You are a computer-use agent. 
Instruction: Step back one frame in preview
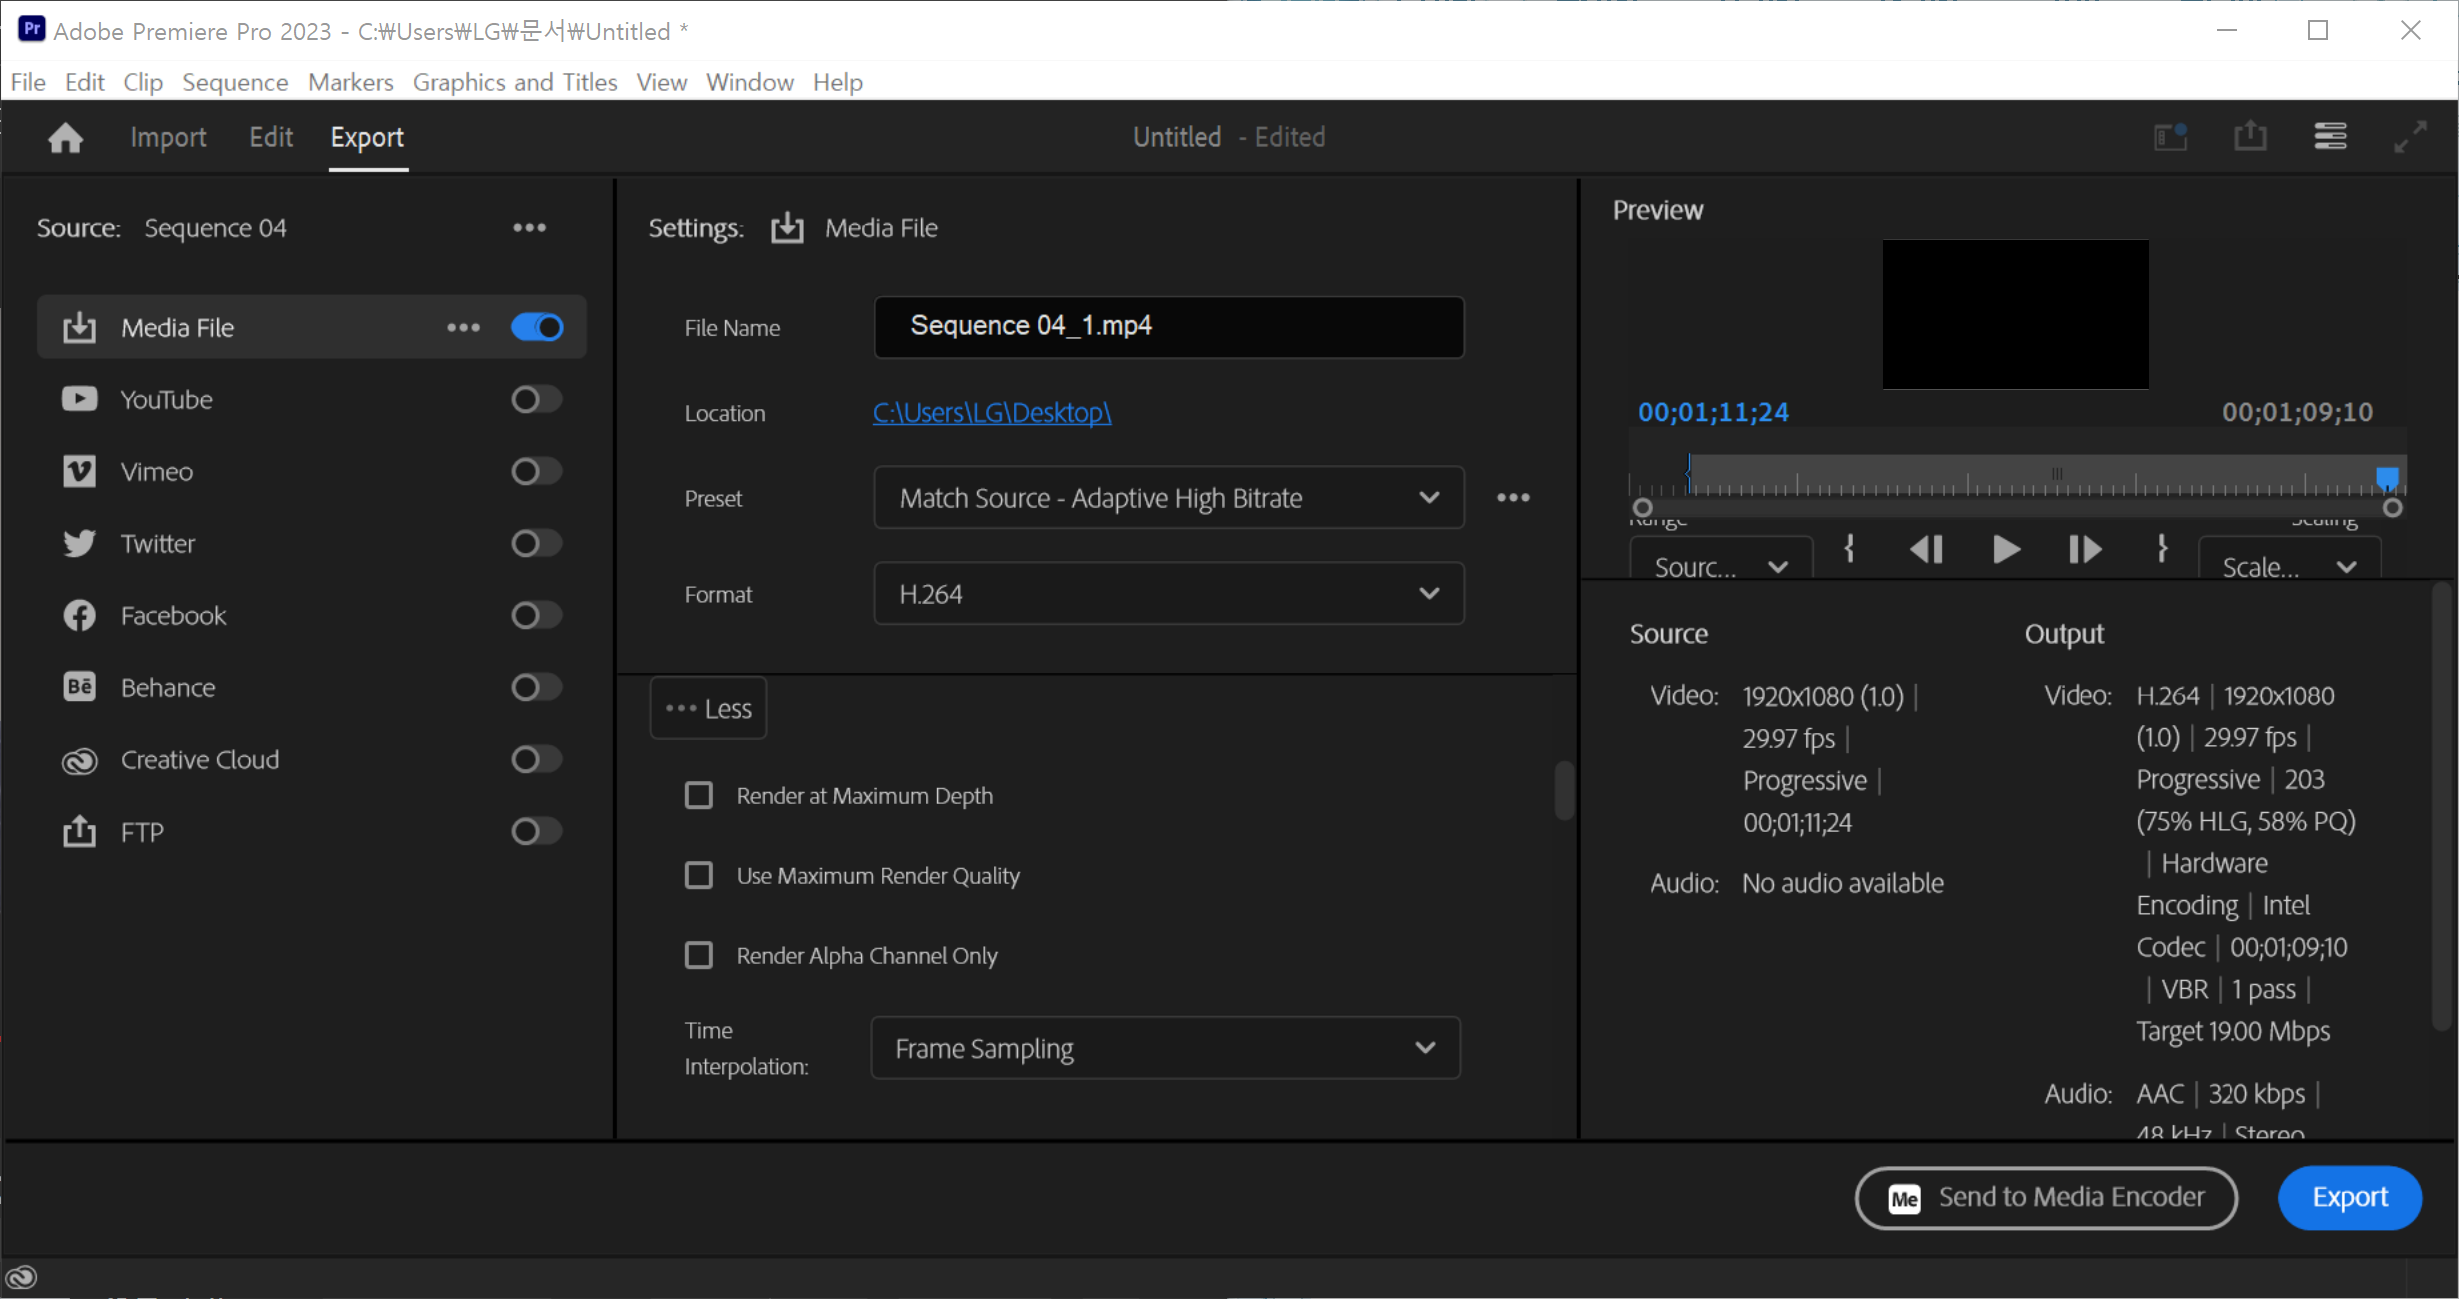click(1926, 549)
